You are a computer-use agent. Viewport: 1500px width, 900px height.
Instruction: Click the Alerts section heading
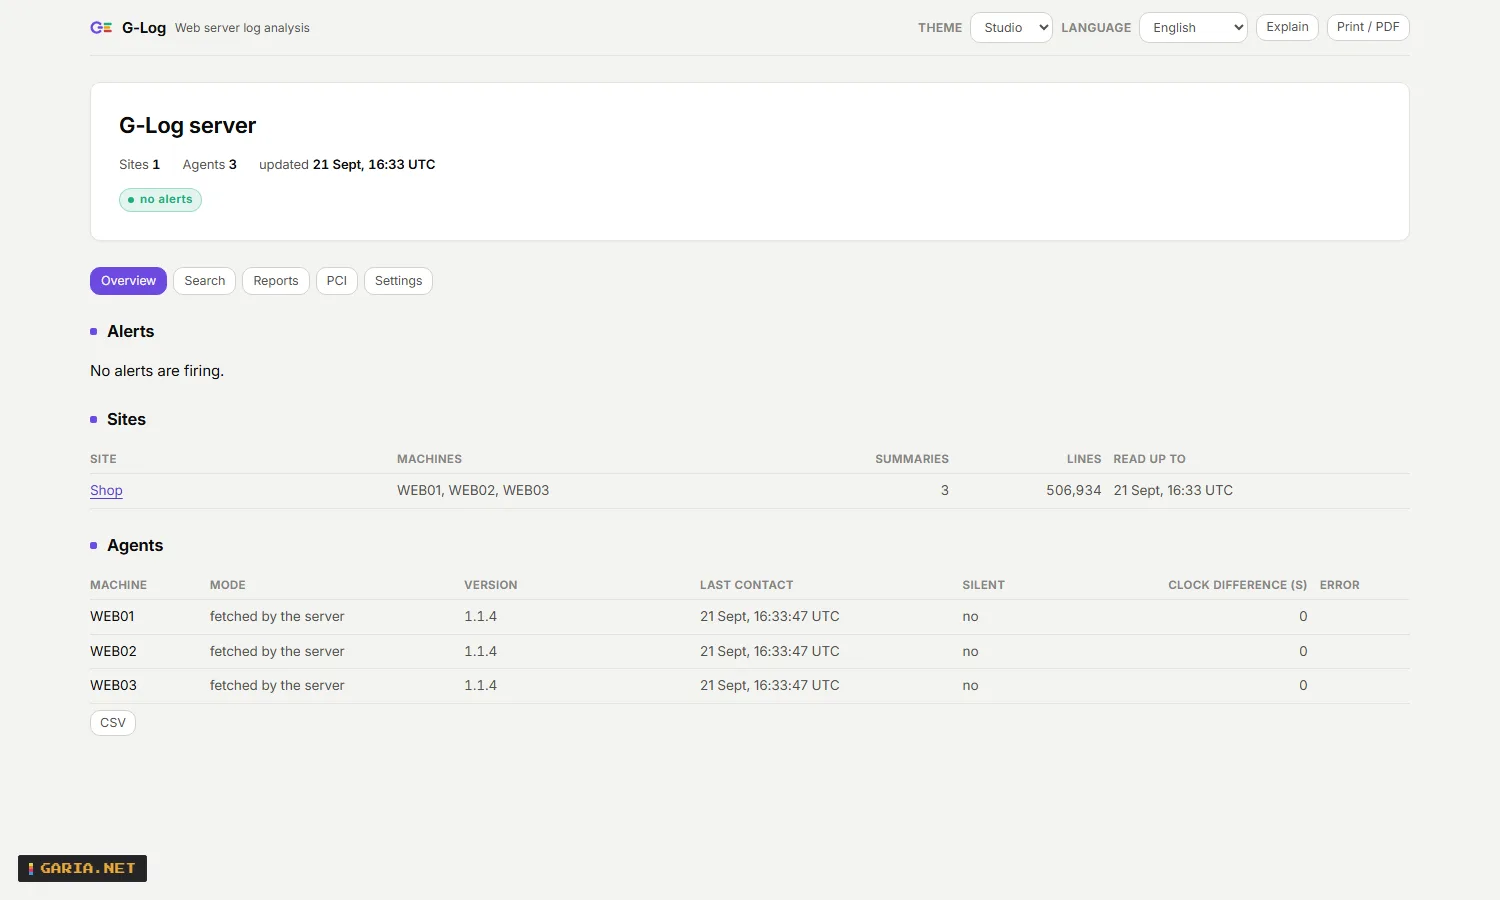(x=130, y=332)
